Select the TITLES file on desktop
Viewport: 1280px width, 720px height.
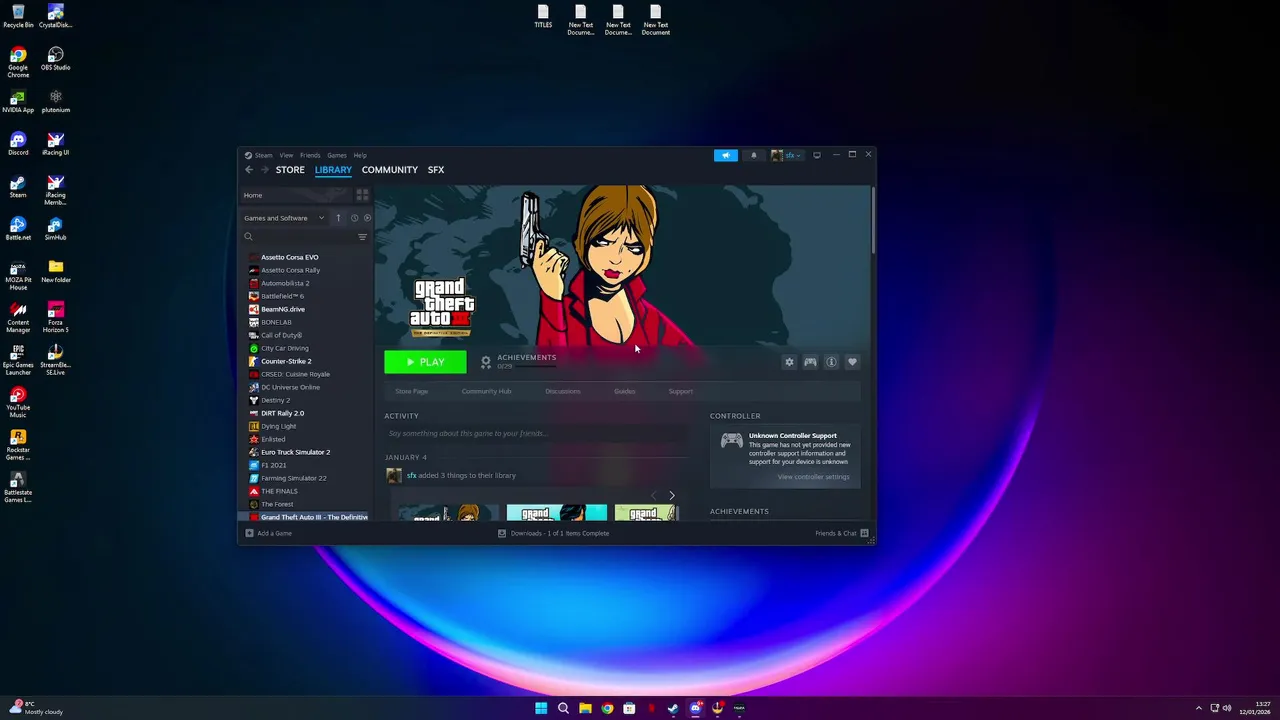coord(543,17)
